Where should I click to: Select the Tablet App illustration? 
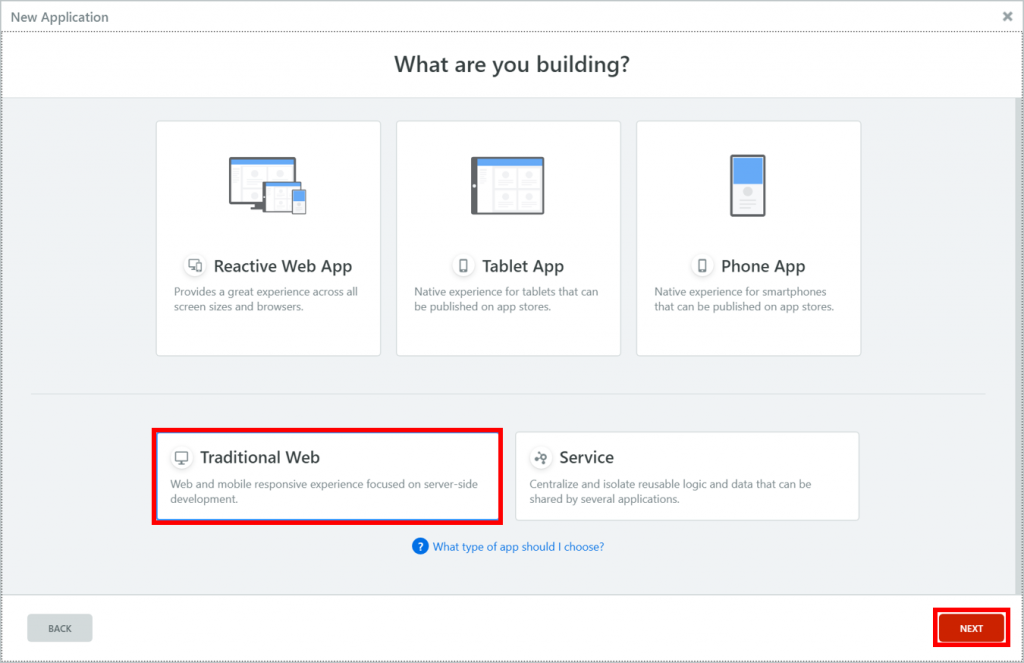click(508, 185)
